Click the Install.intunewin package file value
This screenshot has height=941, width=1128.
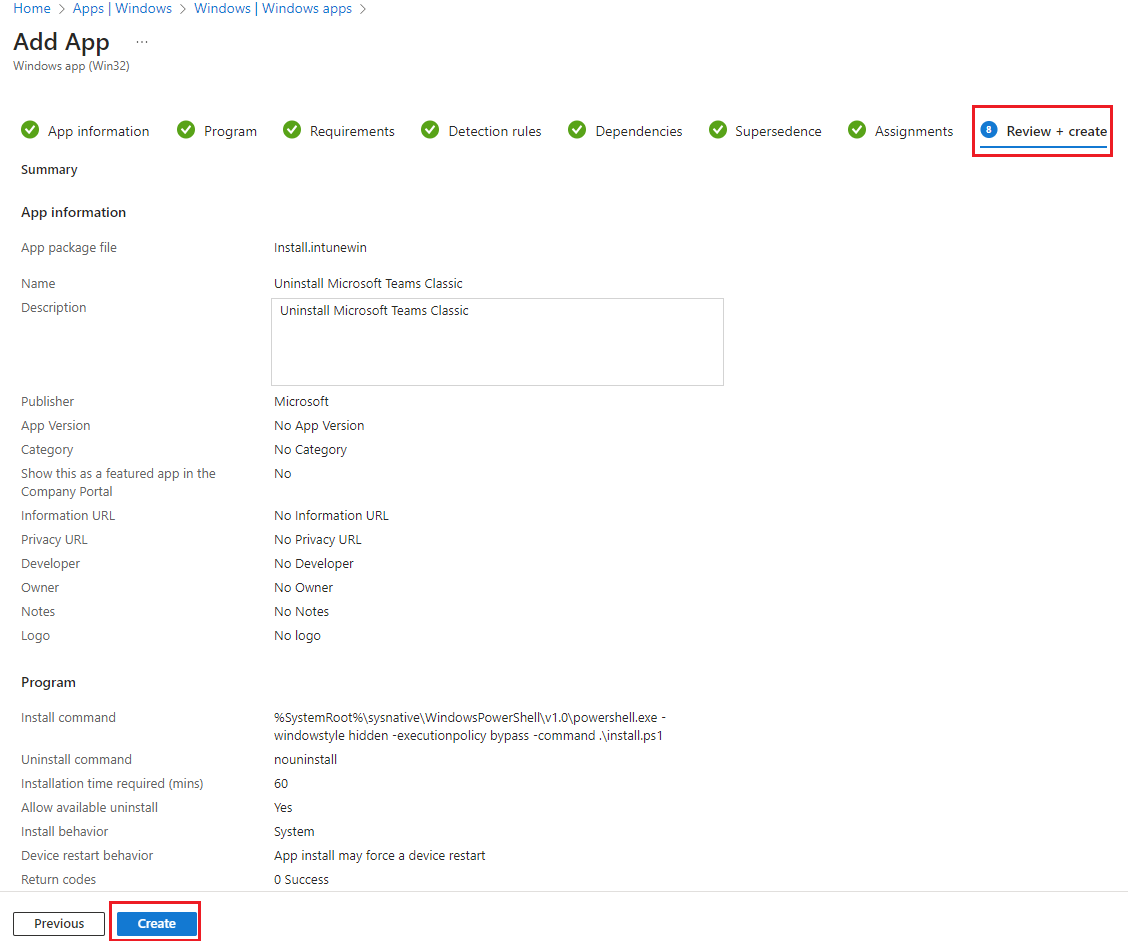pyautogui.click(x=320, y=247)
